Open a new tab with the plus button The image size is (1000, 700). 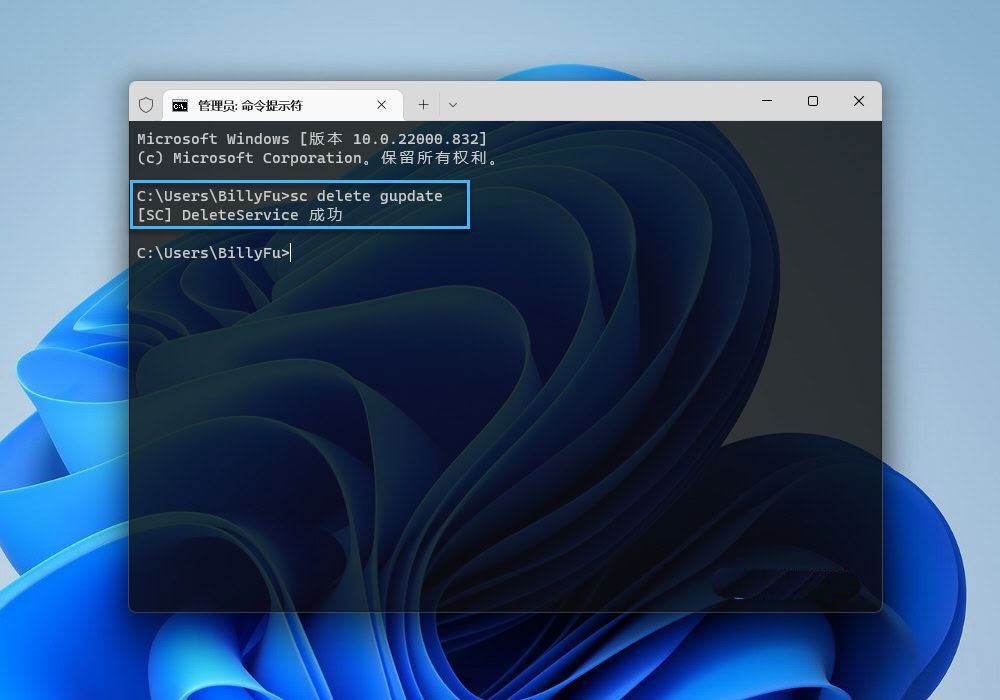pyautogui.click(x=423, y=104)
